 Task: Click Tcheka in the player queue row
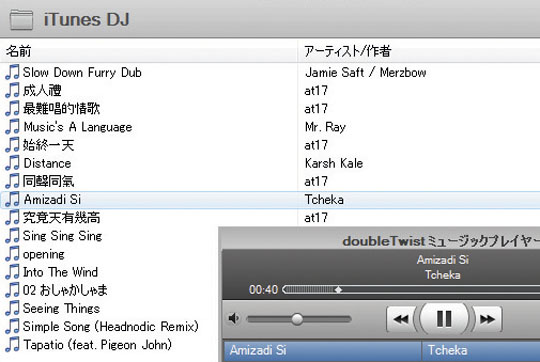point(447,350)
